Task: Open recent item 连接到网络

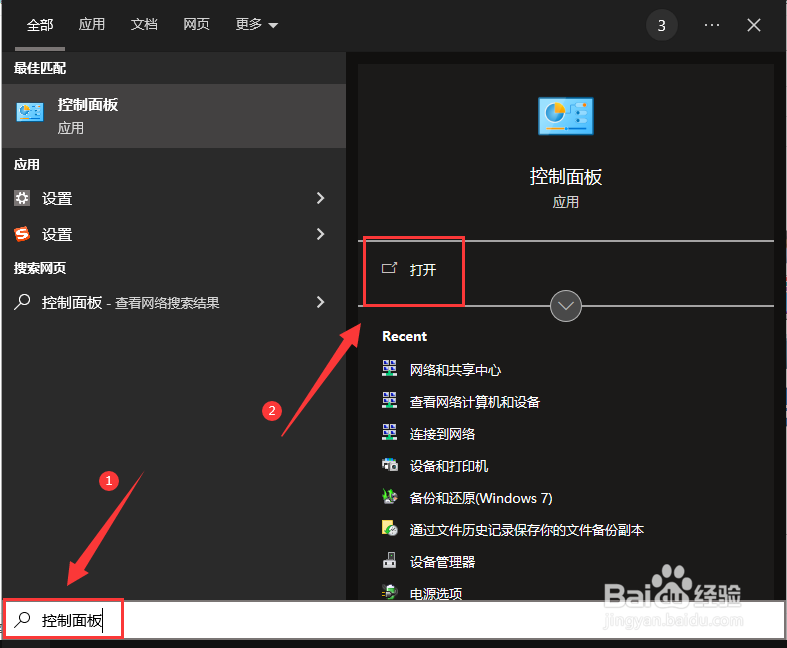Action: pyautogui.click(x=442, y=434)
